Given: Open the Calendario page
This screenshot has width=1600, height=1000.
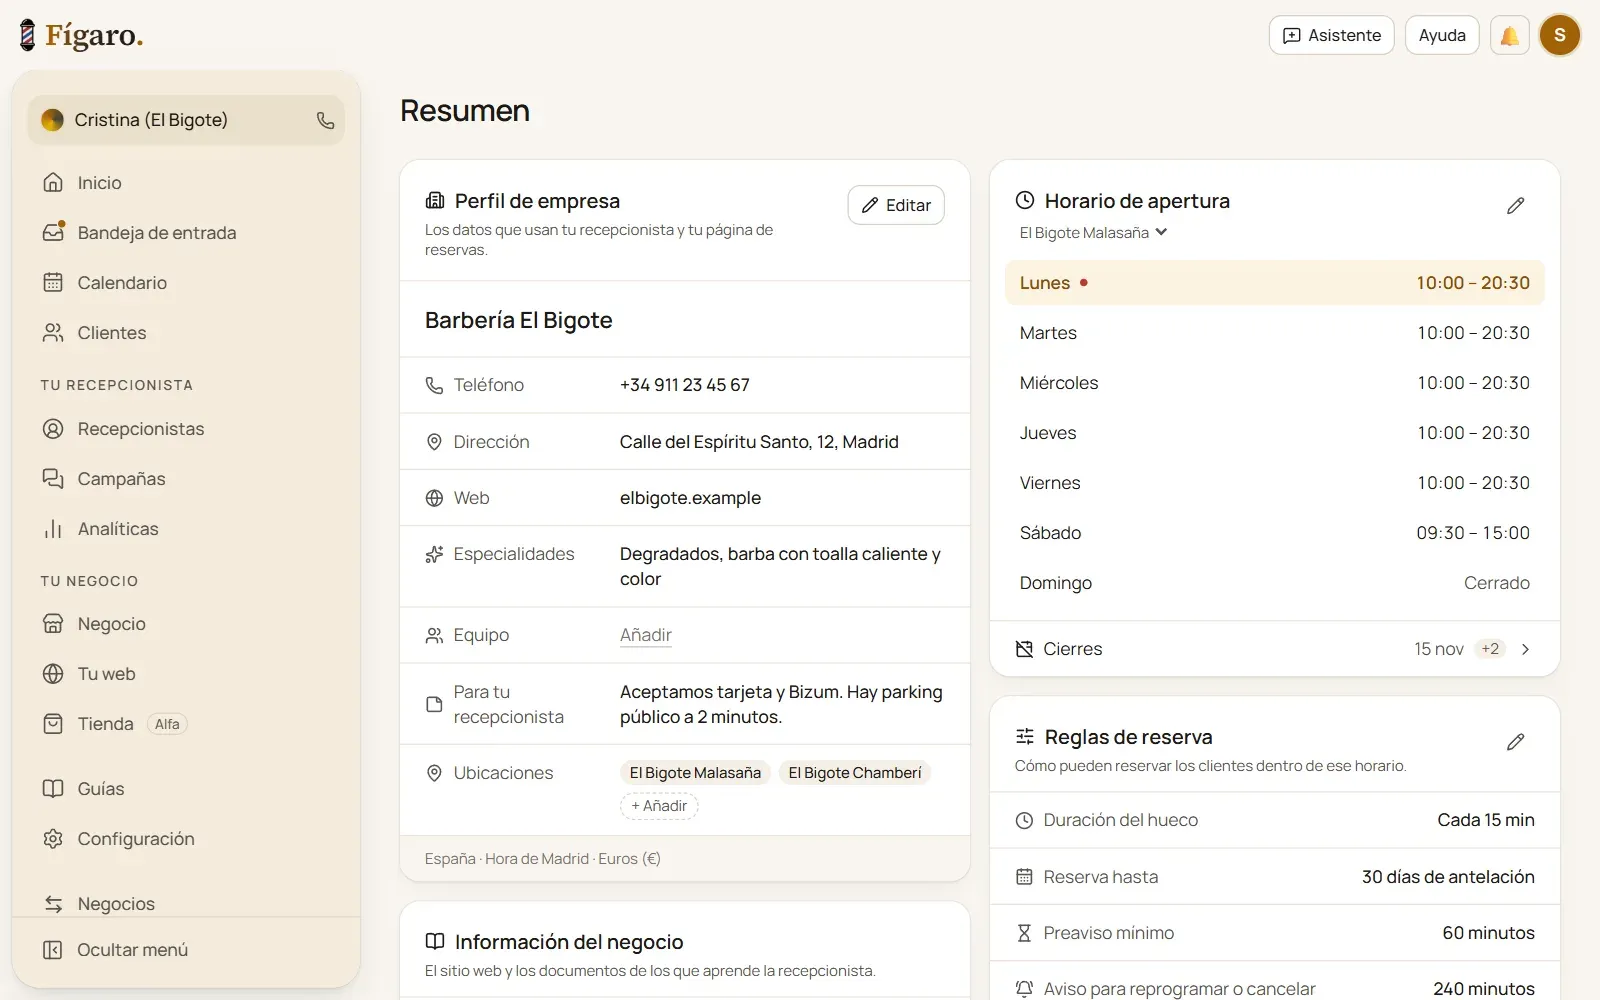Looking at the screenshot, I should coord(186,283).
